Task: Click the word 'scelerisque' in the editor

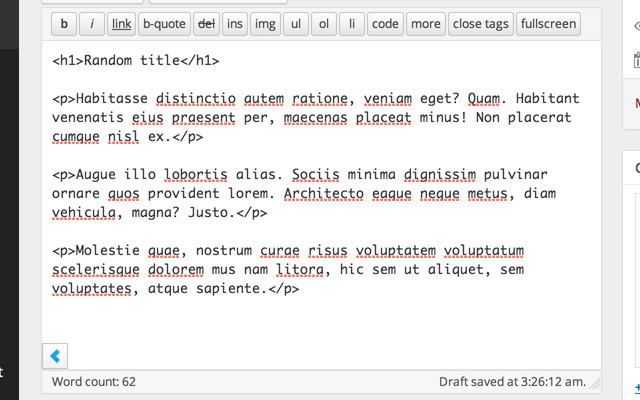Action: (96, 269)
